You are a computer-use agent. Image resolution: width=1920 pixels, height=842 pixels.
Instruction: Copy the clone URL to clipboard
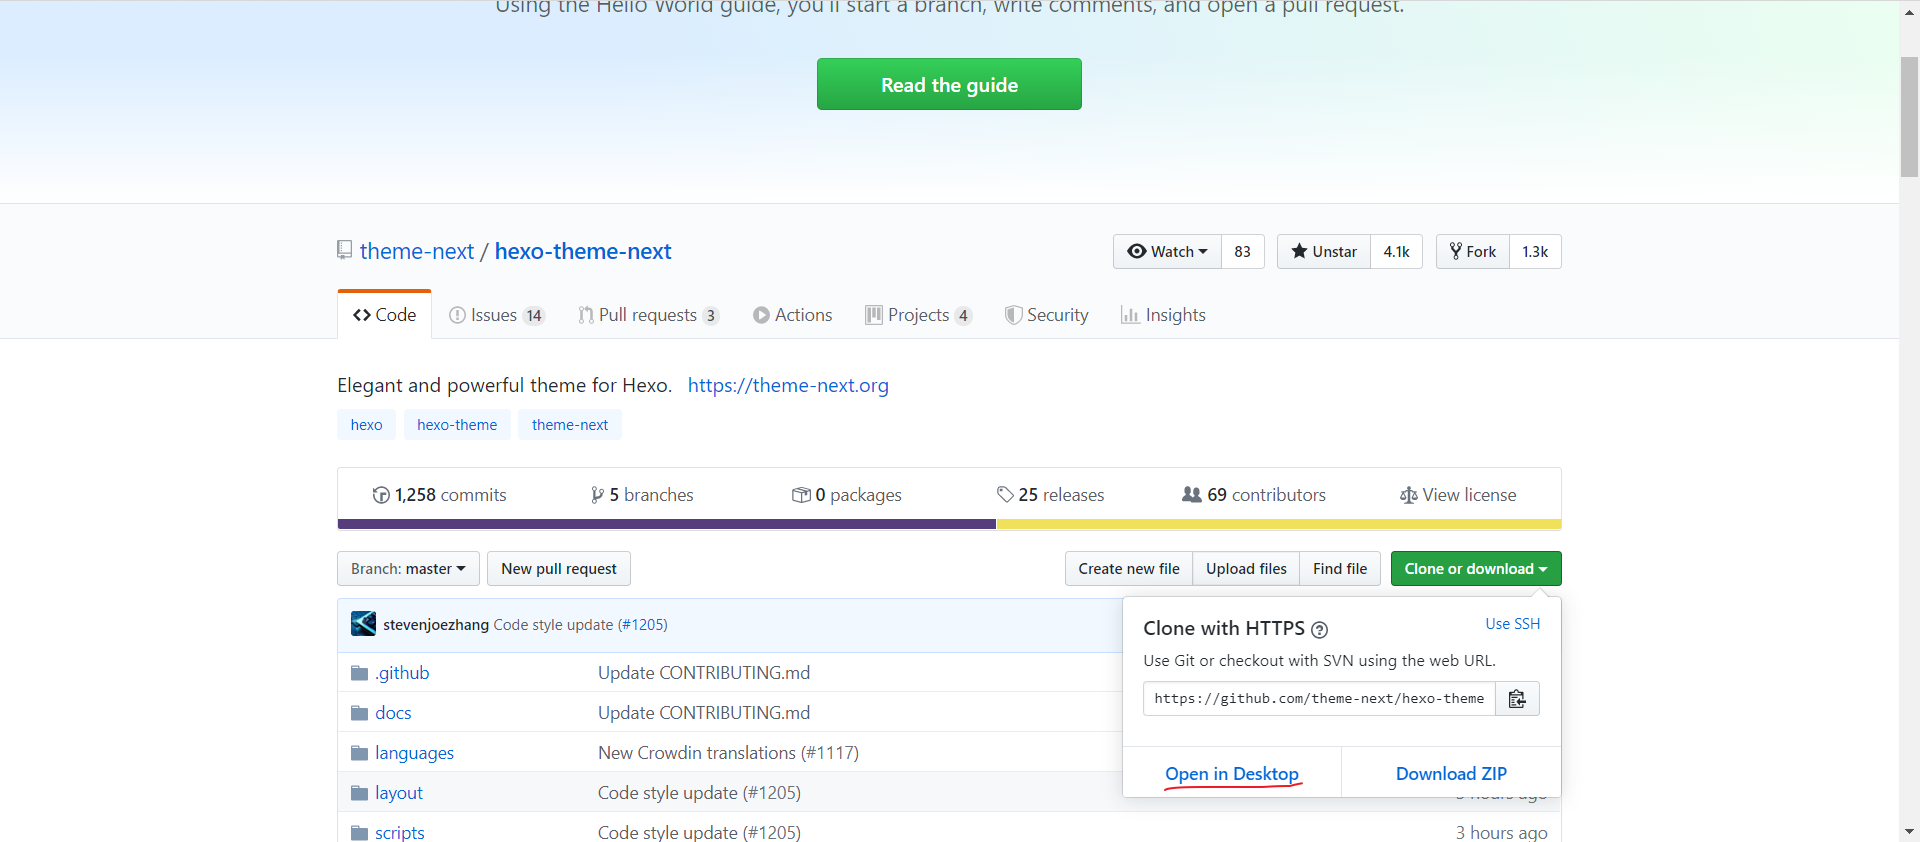click(1517, 699)
